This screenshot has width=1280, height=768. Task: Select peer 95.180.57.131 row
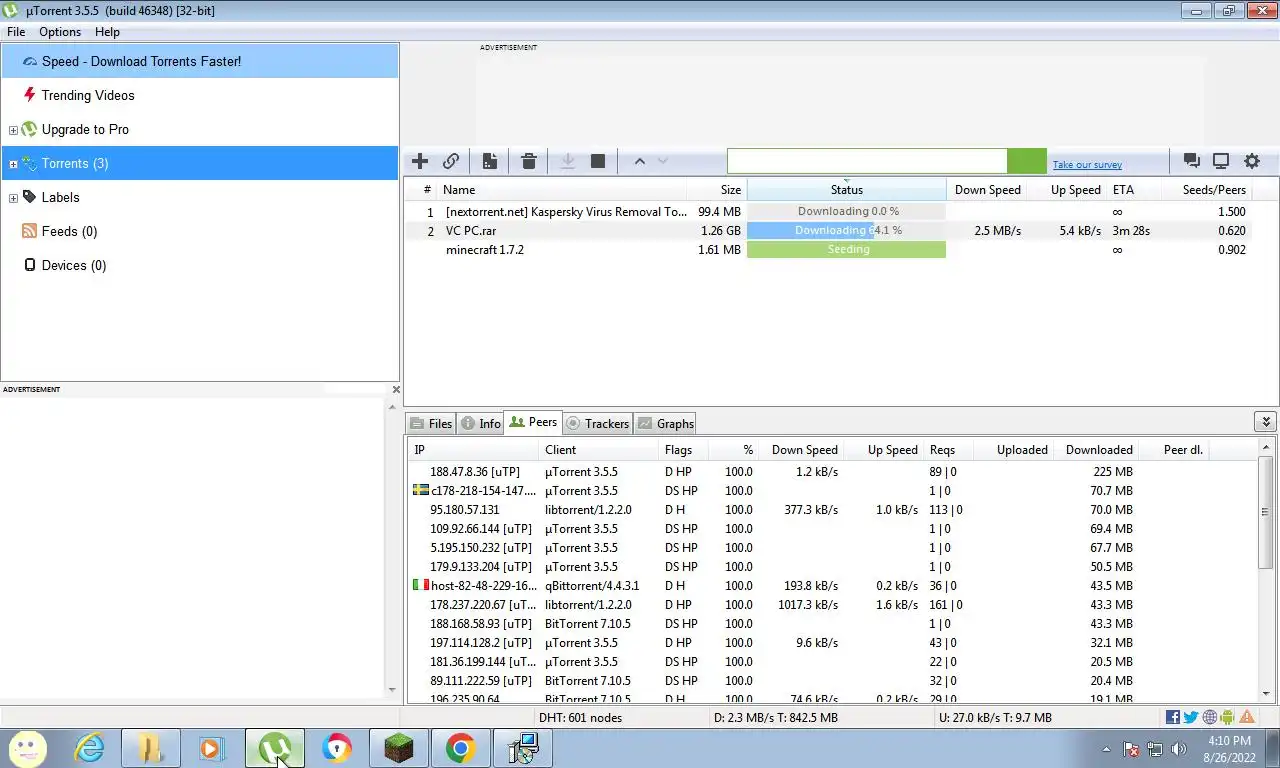832,510
